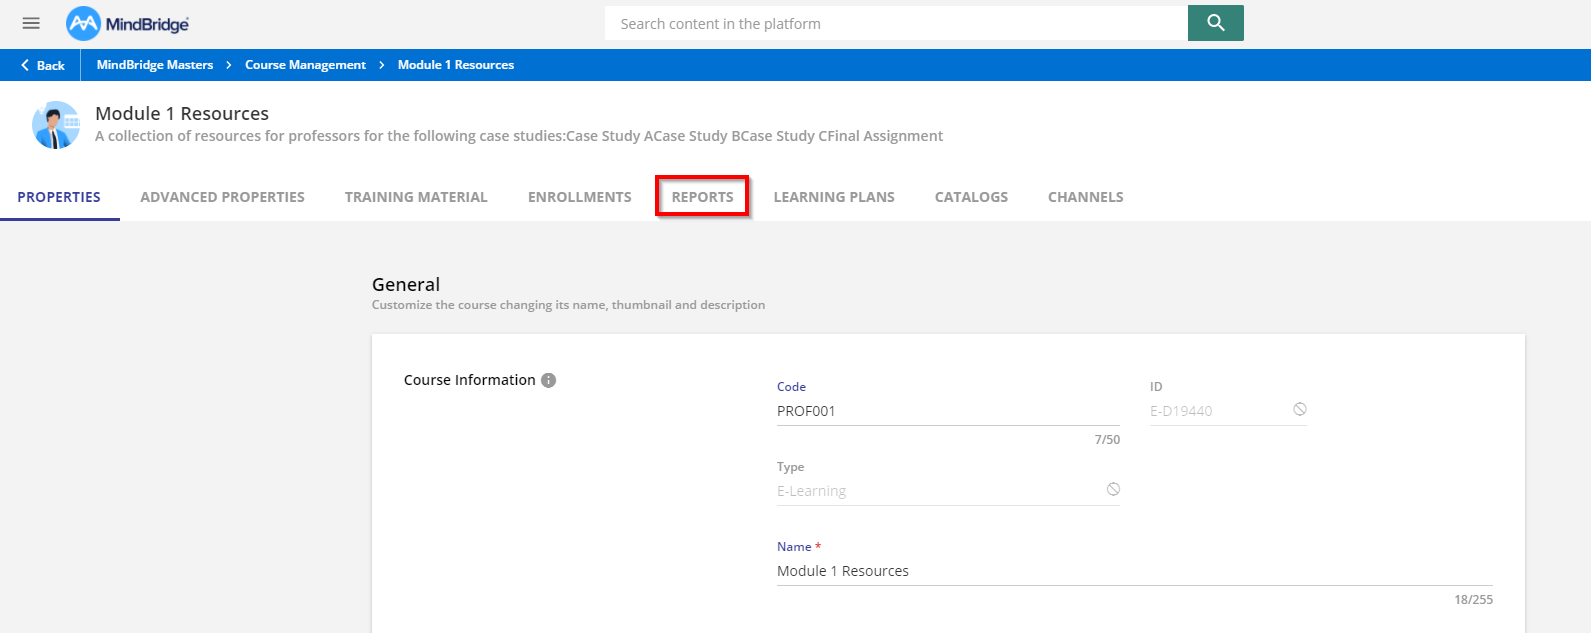The height and width of the screenshot is (633, 1591).
Task: Click the Code field PROF001
Action: 948,411
